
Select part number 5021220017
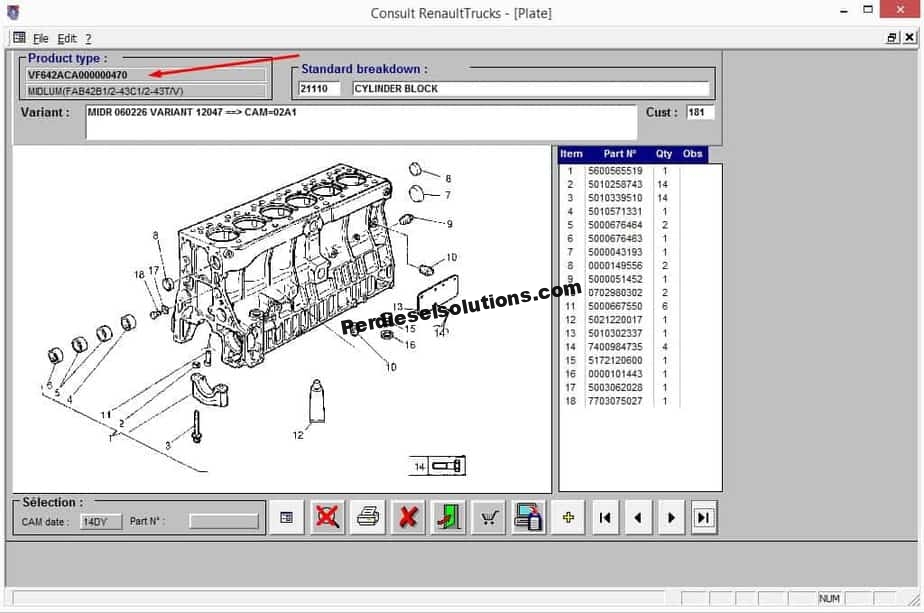tap(615, 320)
